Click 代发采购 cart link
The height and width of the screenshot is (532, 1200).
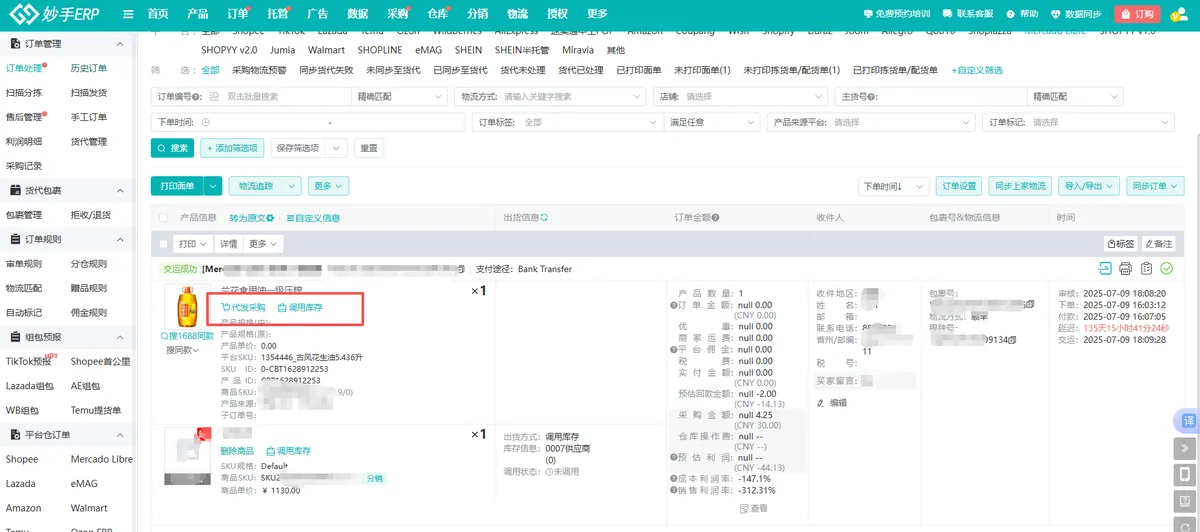[243, 307]
